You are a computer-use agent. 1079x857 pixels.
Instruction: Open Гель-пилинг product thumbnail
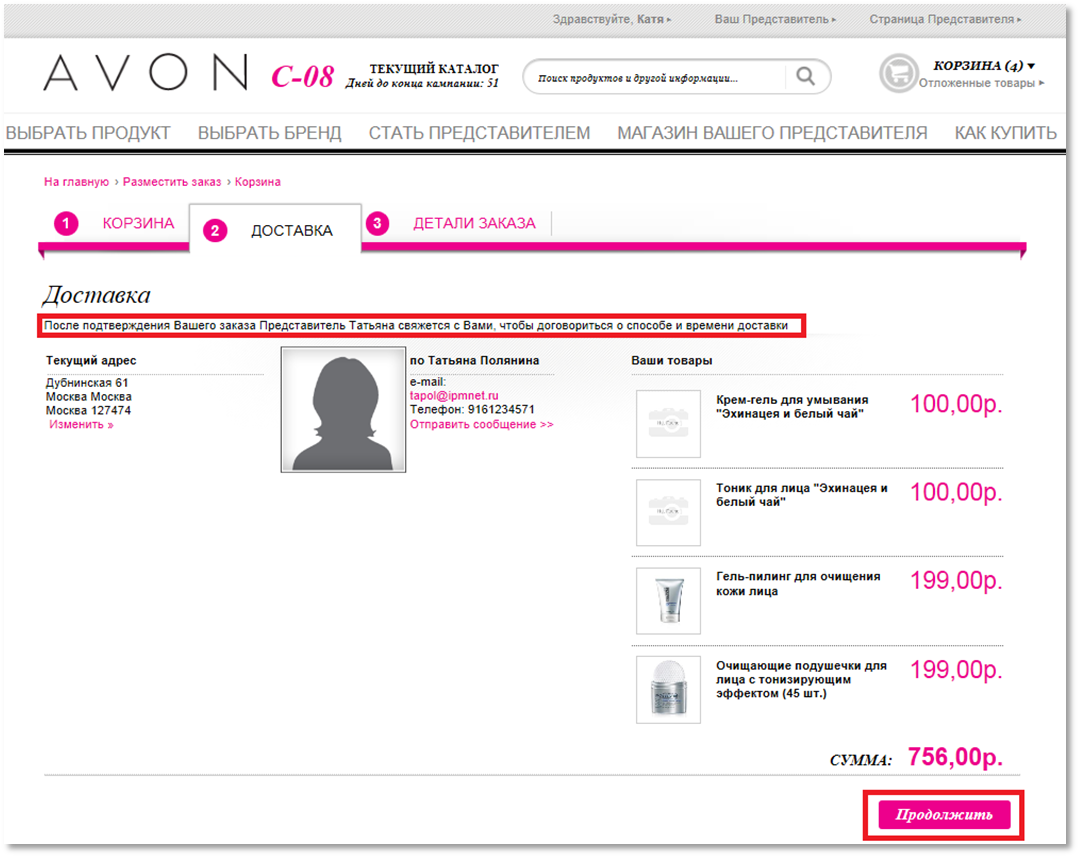[668, 601]
